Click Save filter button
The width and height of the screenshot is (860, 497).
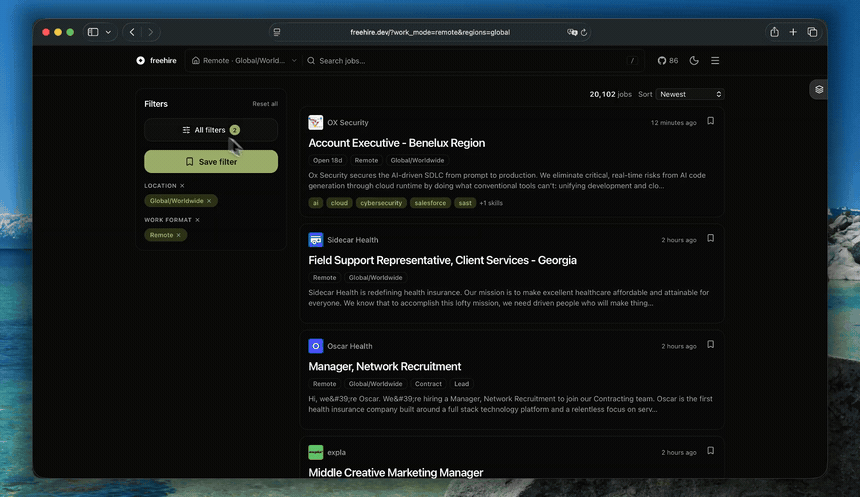click(211, 162)
